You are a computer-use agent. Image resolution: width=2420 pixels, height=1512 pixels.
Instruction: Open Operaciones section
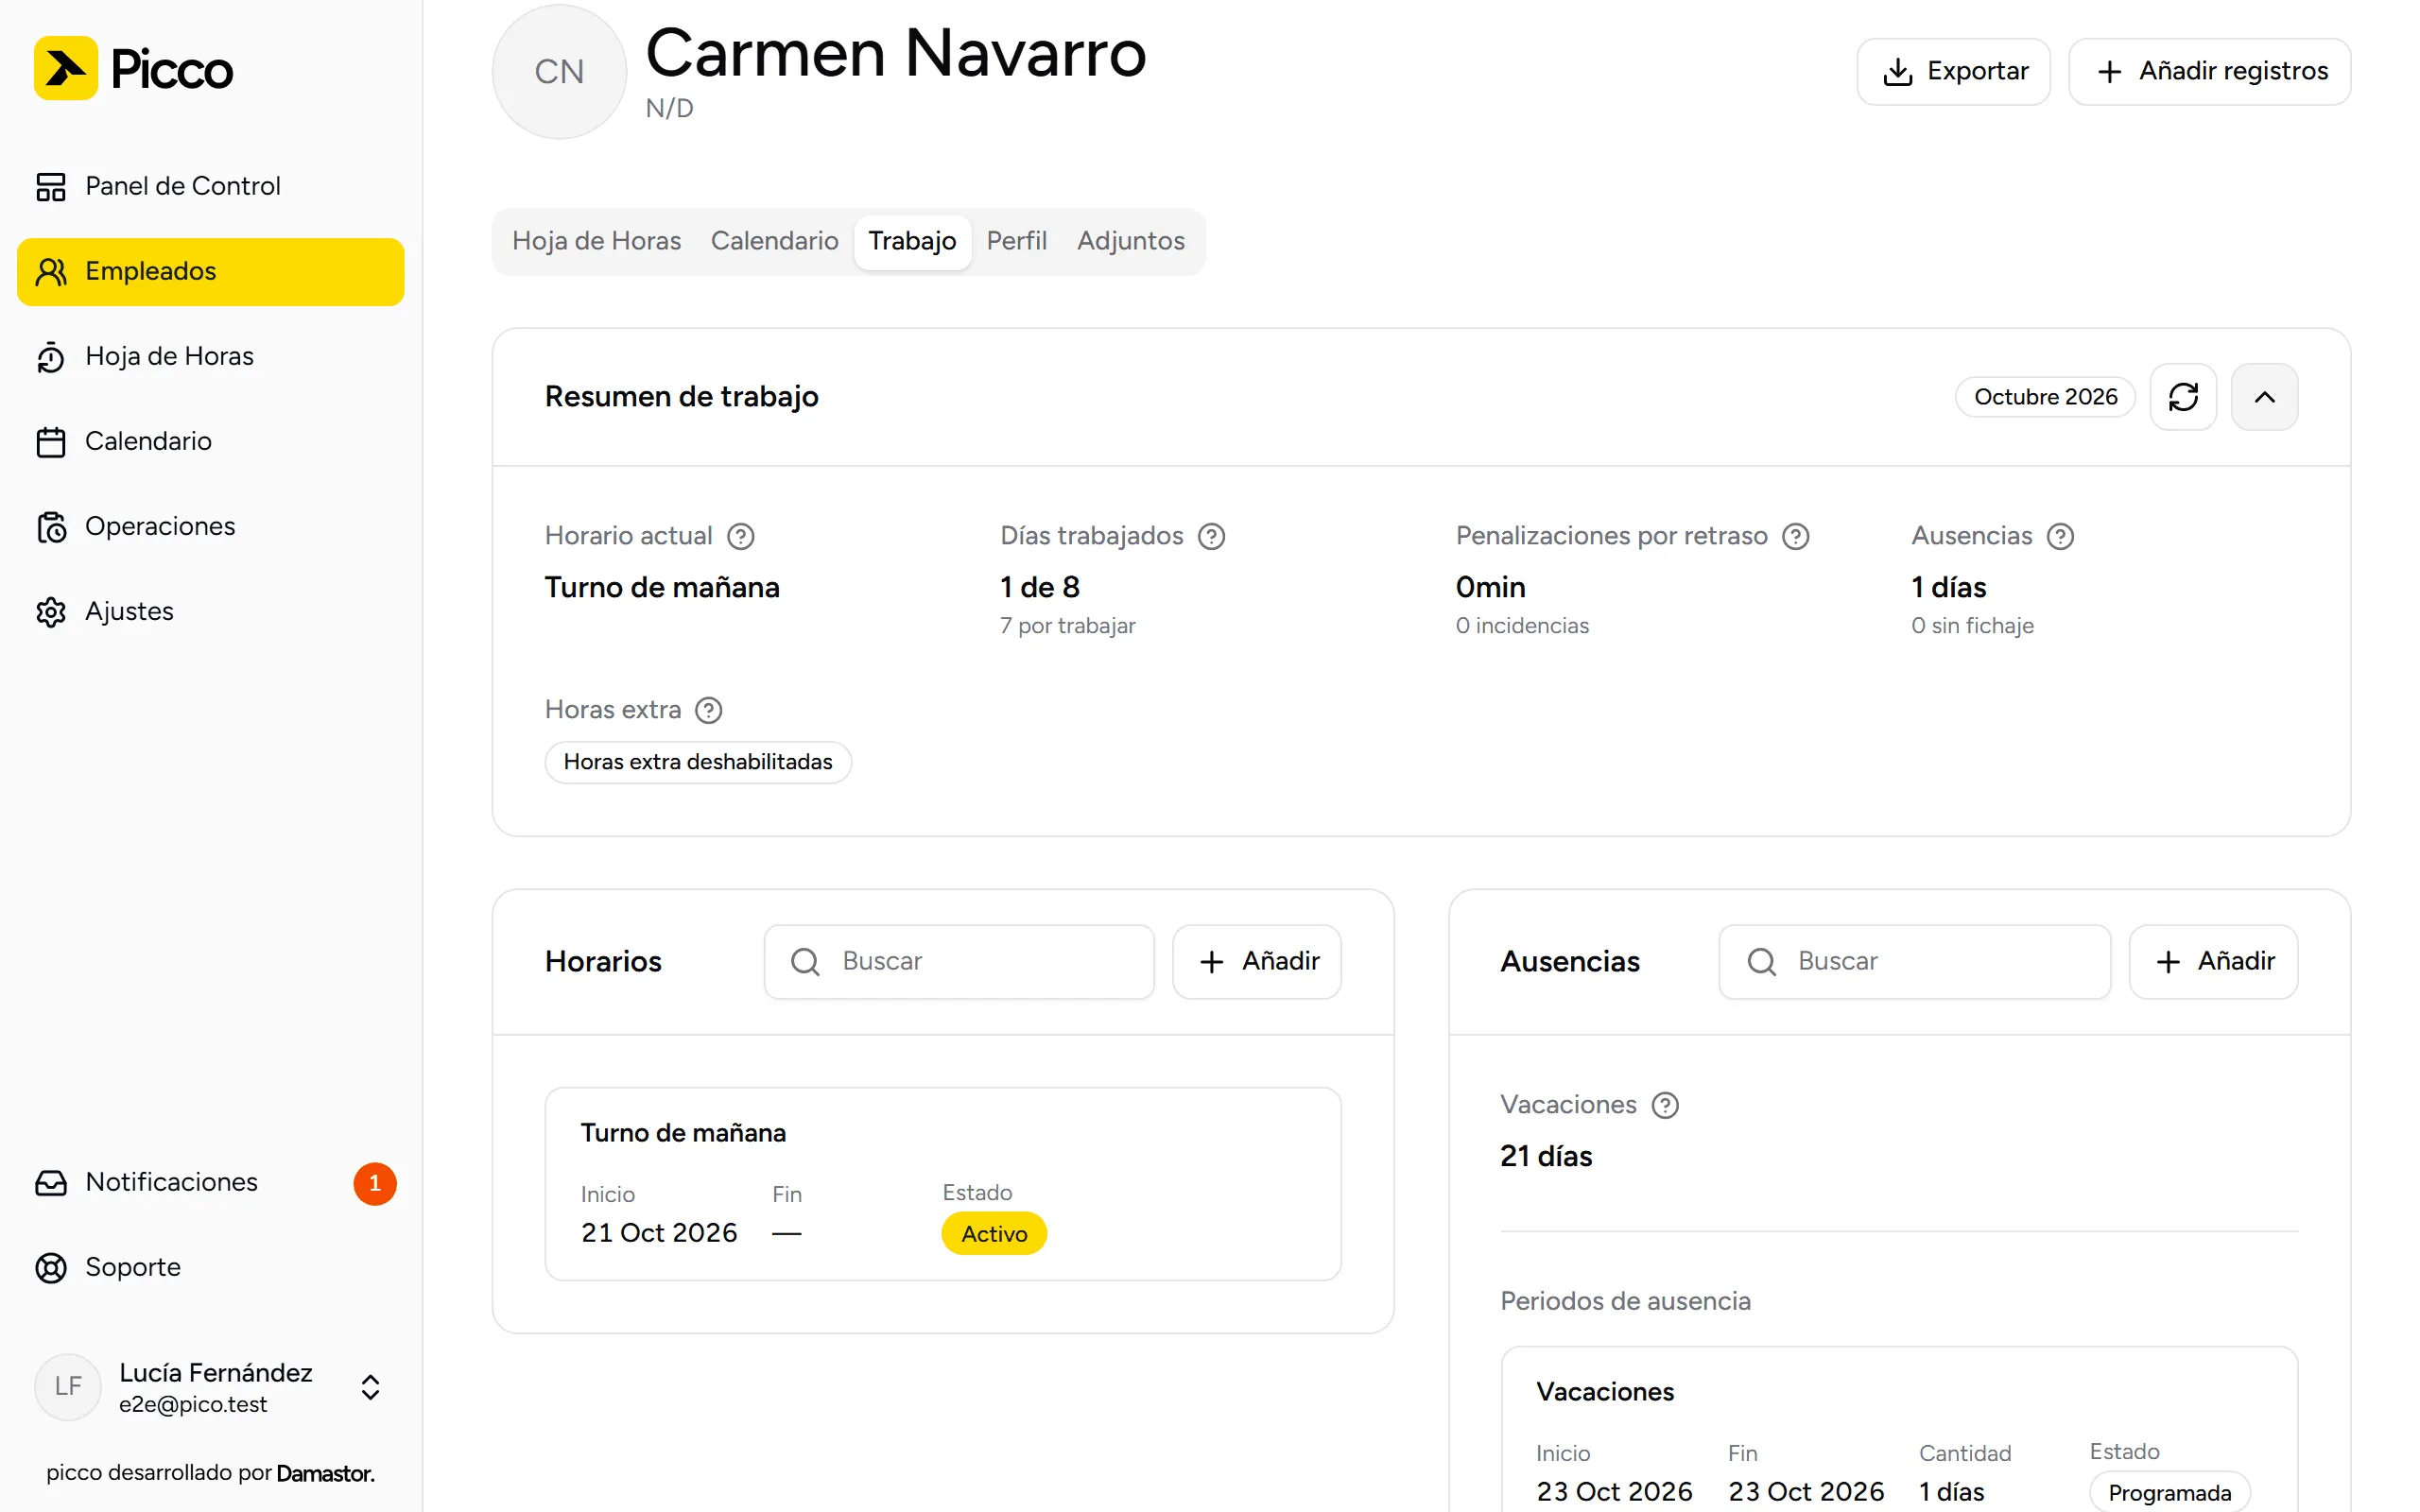point(210,526)
